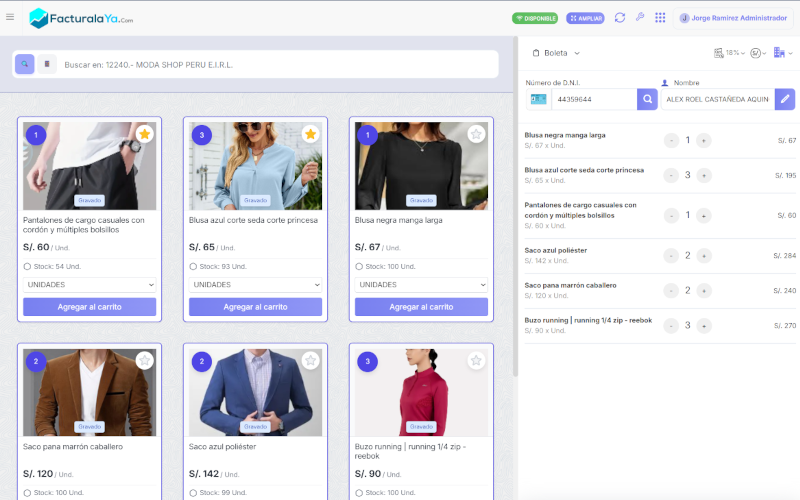This screenshot has height=500, width=800.
Task: Open the hamburger side menu
Action: (x=10, y=17)
